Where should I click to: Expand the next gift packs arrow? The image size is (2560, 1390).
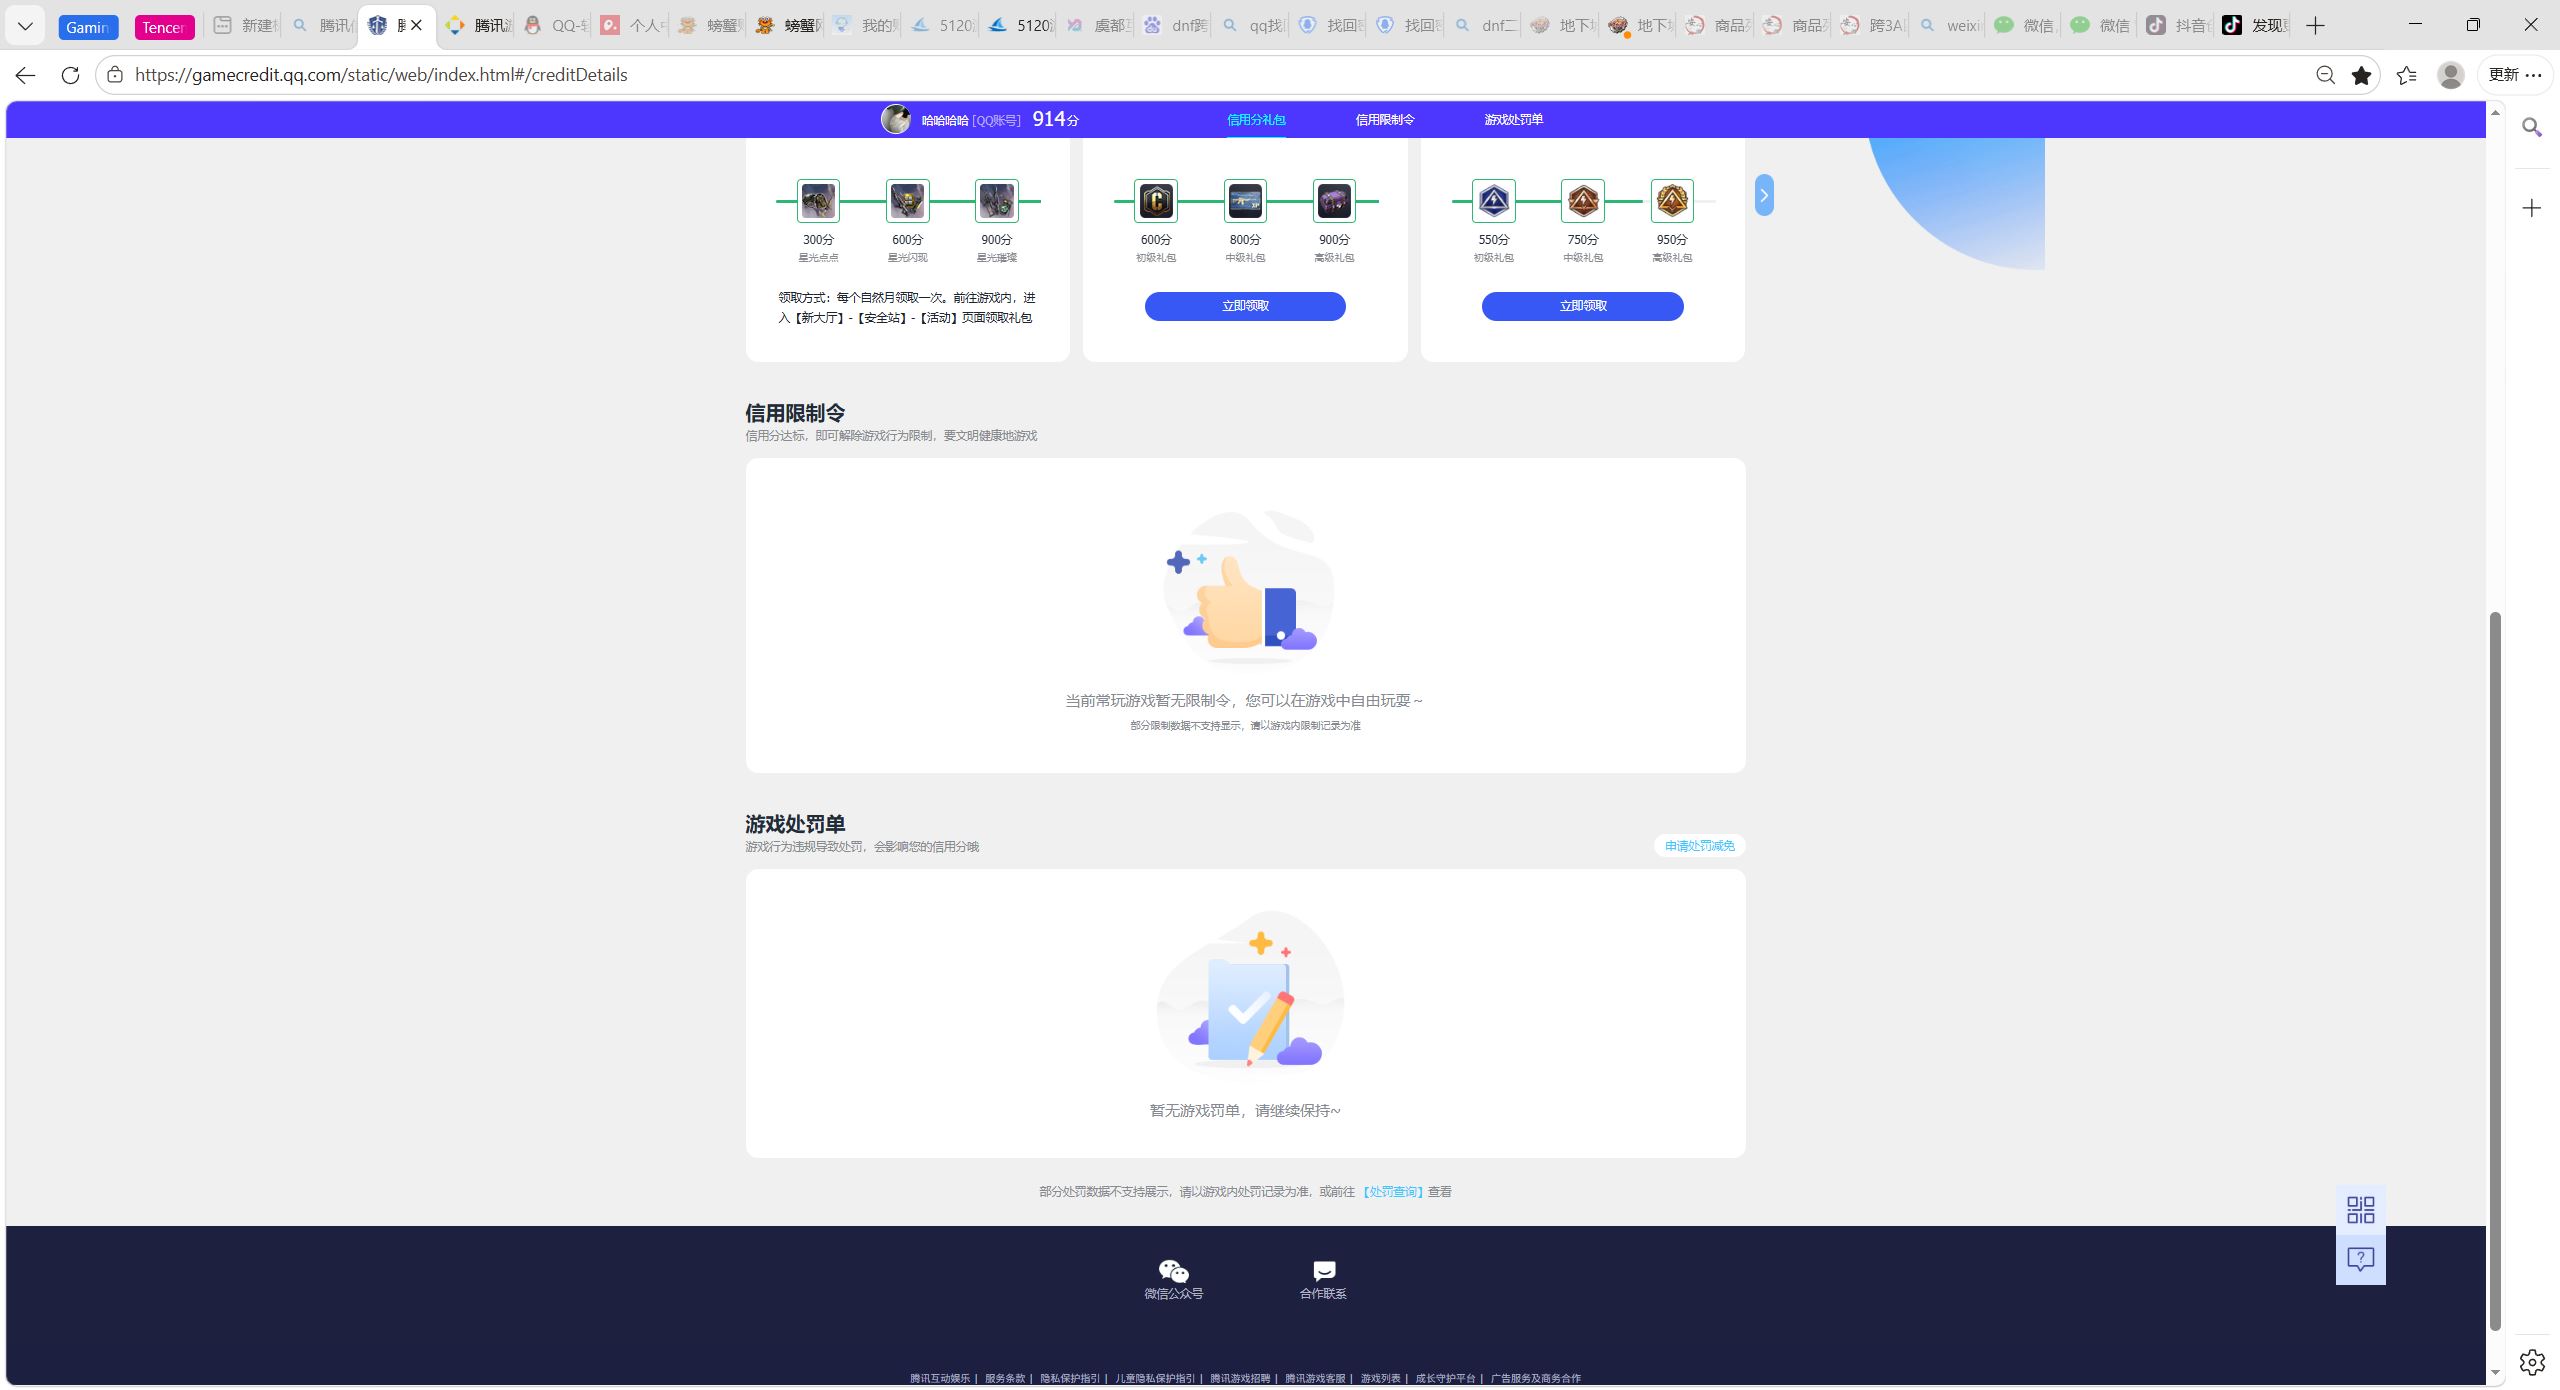click(1764, 195)
